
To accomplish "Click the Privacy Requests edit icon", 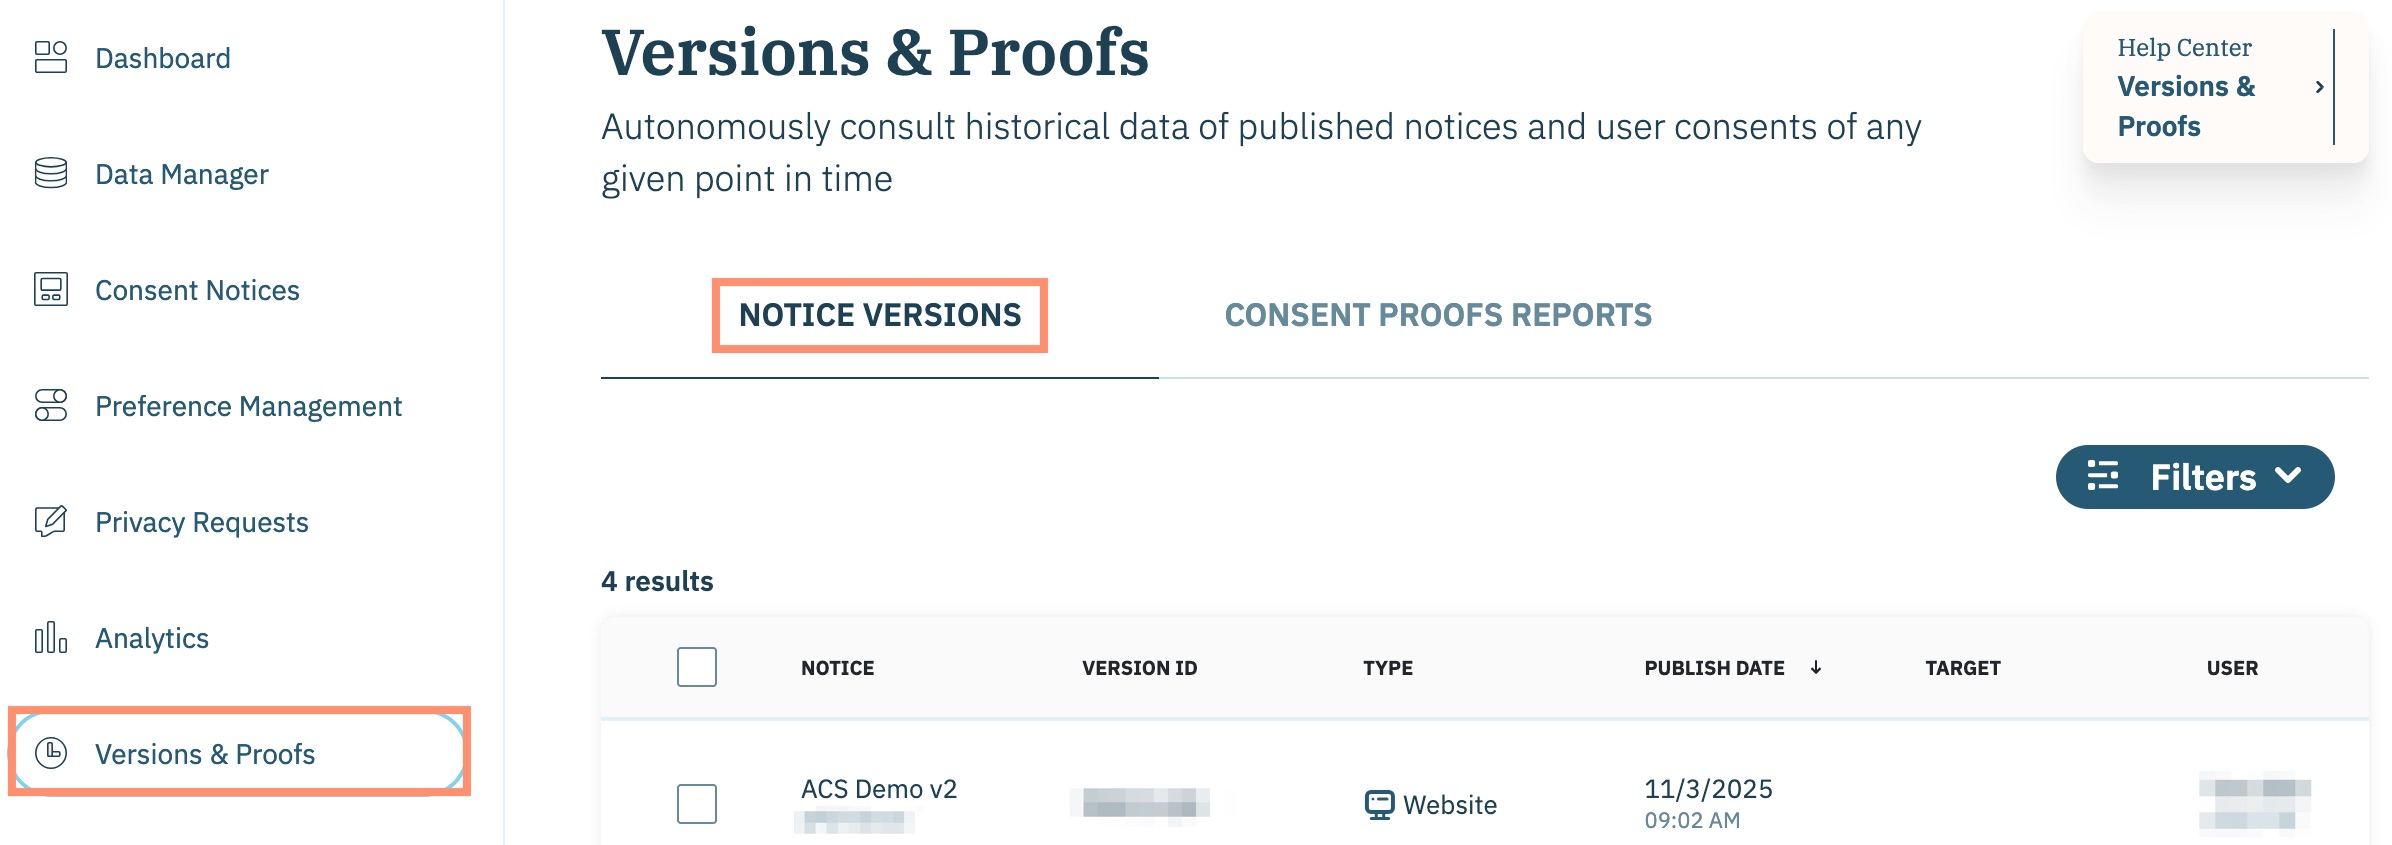I will [x=51, y=522].
